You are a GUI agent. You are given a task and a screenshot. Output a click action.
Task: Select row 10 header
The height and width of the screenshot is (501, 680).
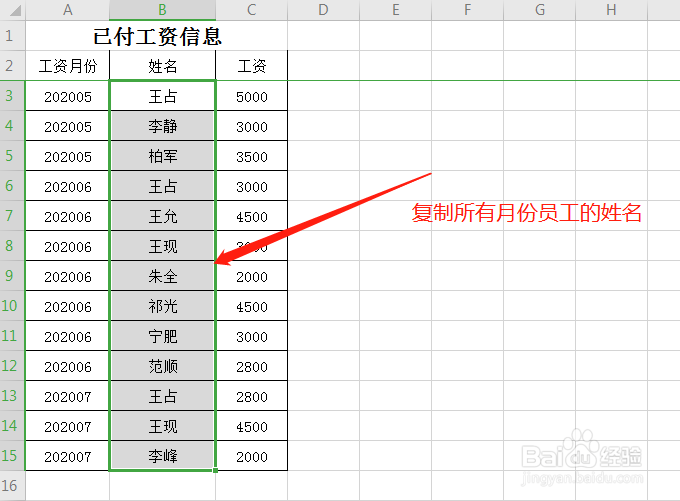pyautogui.click(x=12, y=305)
